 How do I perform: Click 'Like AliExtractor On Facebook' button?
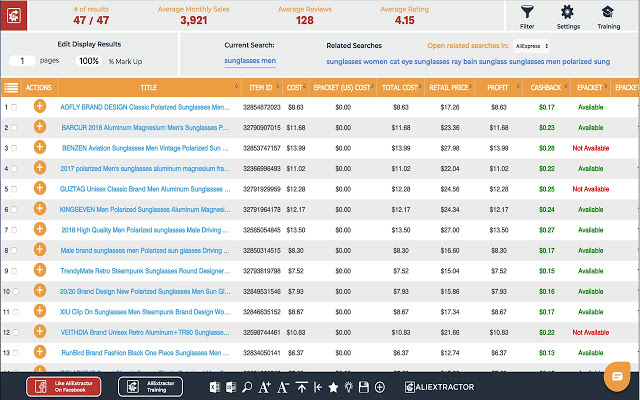point(65,387)
